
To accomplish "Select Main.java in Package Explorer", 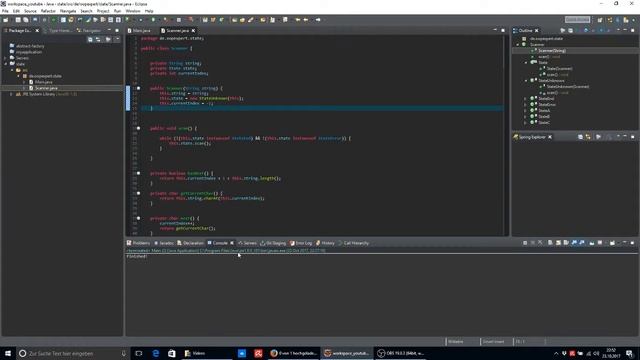I will [43, 82].
